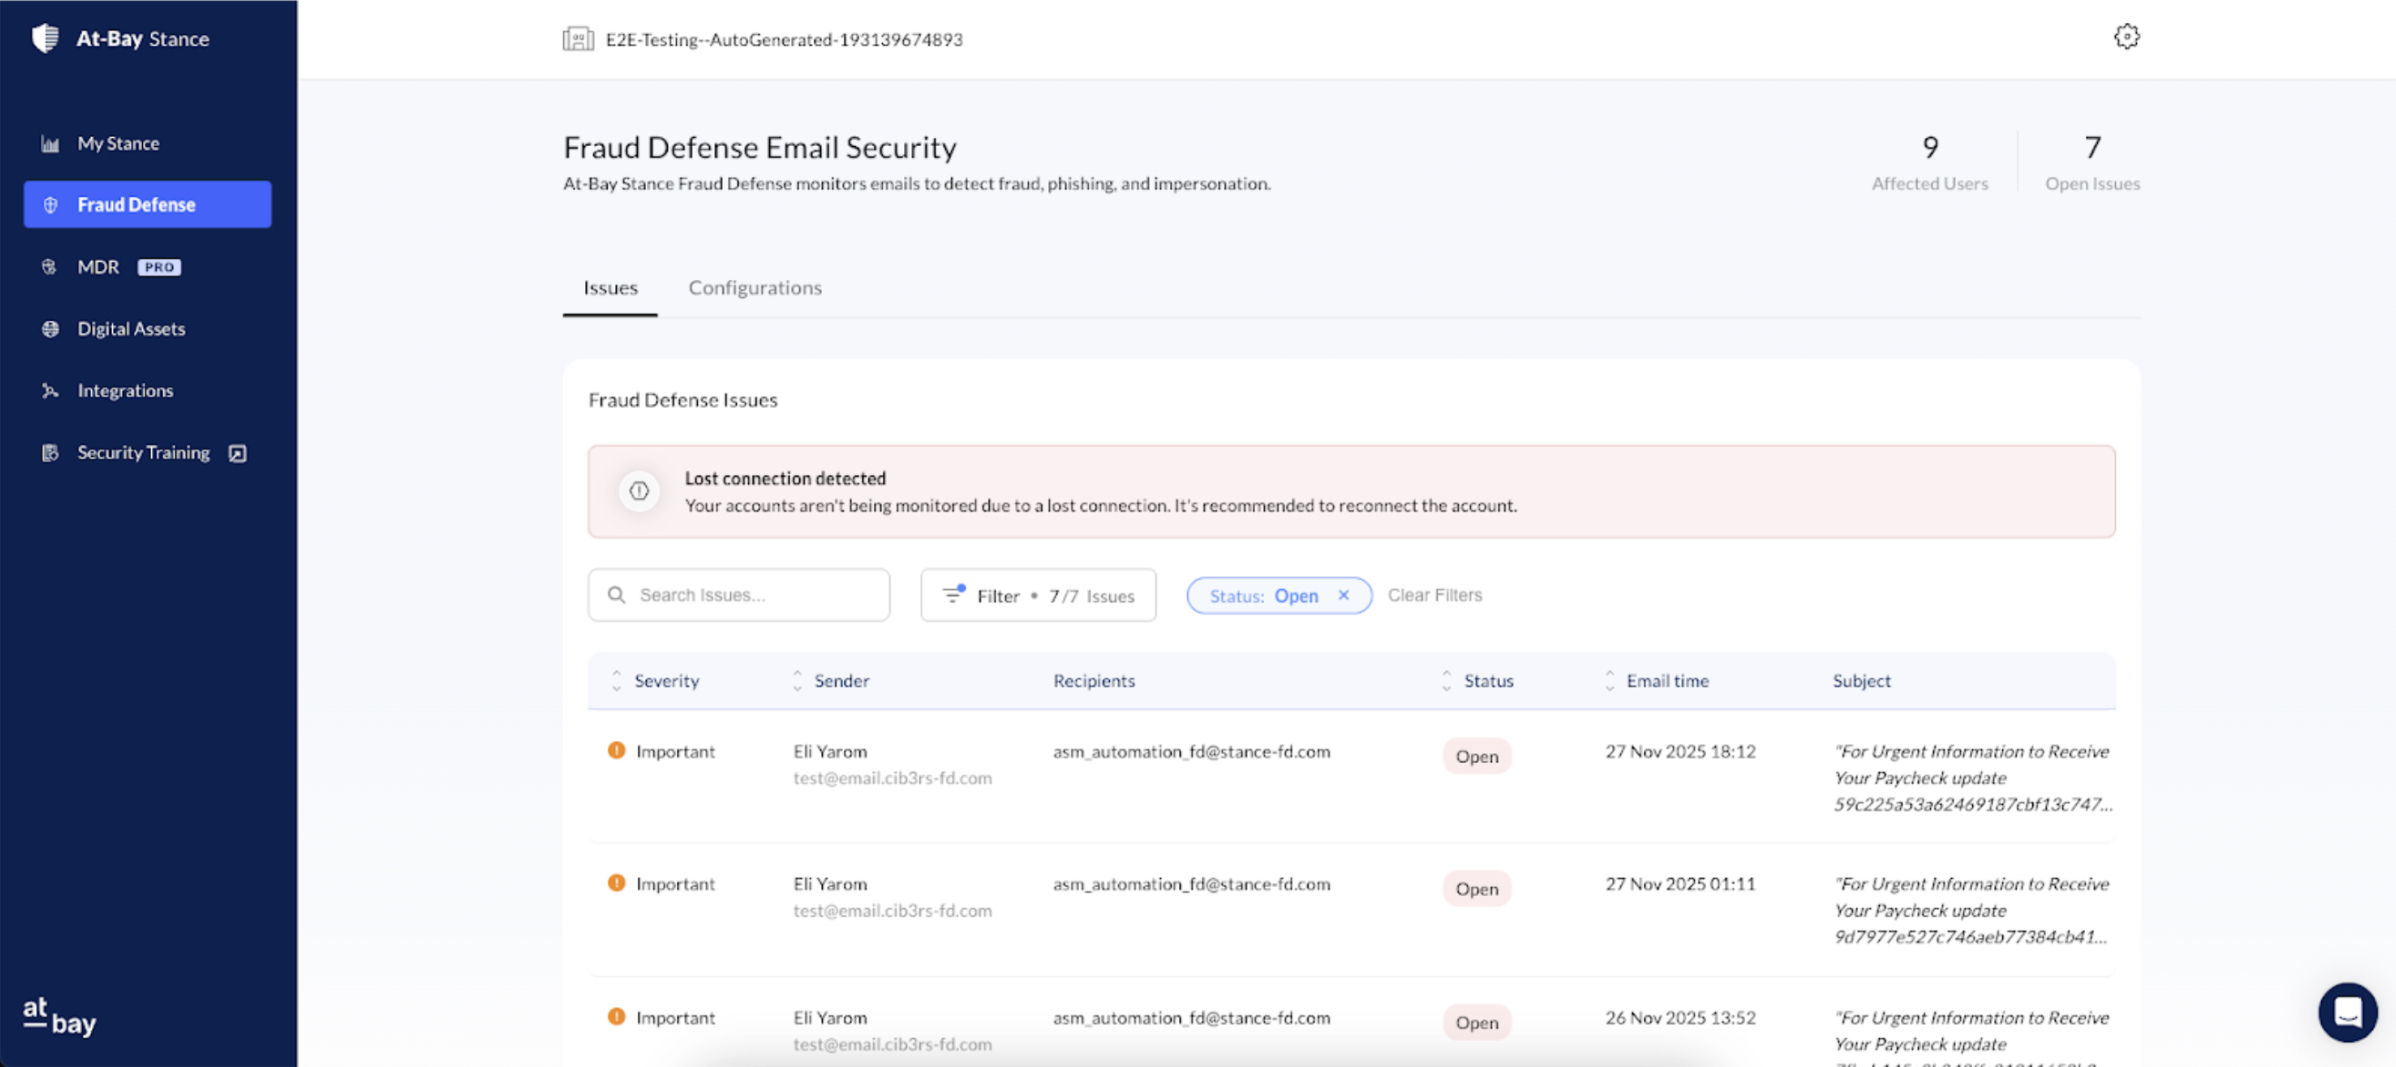Viewport: 2396px width, 1067px height.
Task: Open the Filter issues button
Action: (1038, 596)
